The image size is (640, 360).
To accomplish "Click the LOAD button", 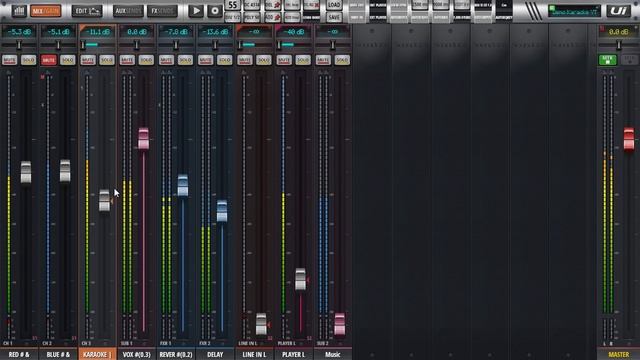I will [334, 5].
